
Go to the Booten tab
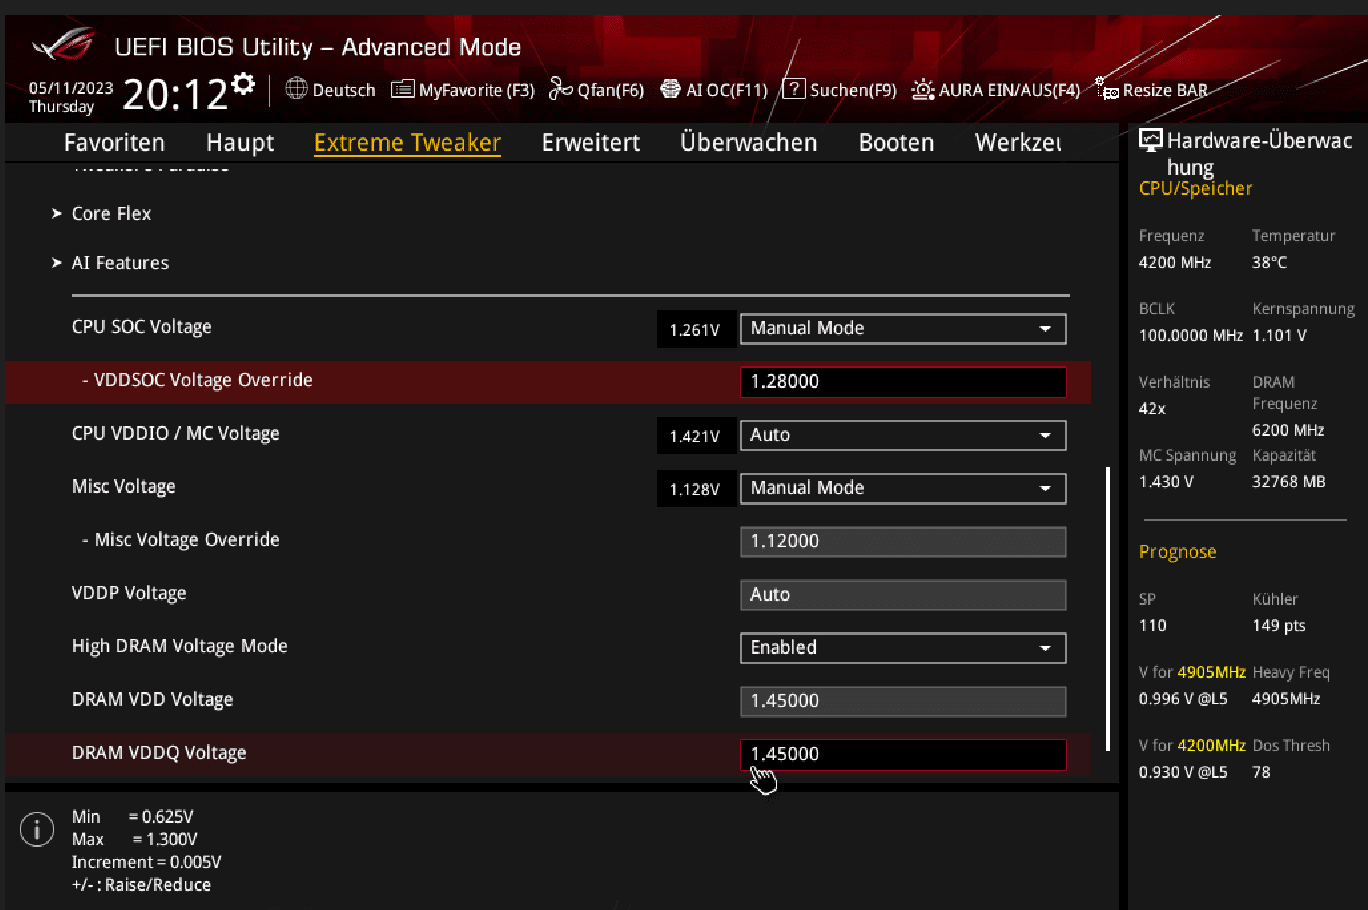(x=896, y=142)
